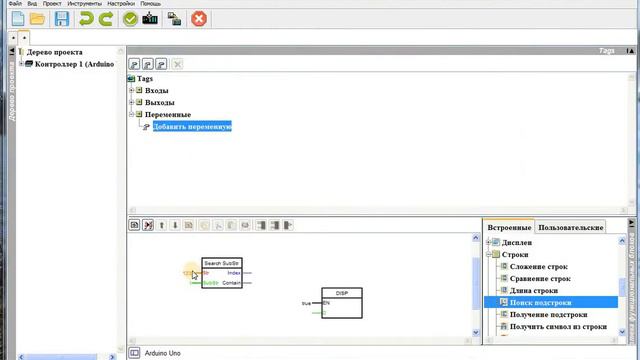Click the rightmost block icon in diagram toolbar
The height and width of the screenshot is (360, 640).
288,225
